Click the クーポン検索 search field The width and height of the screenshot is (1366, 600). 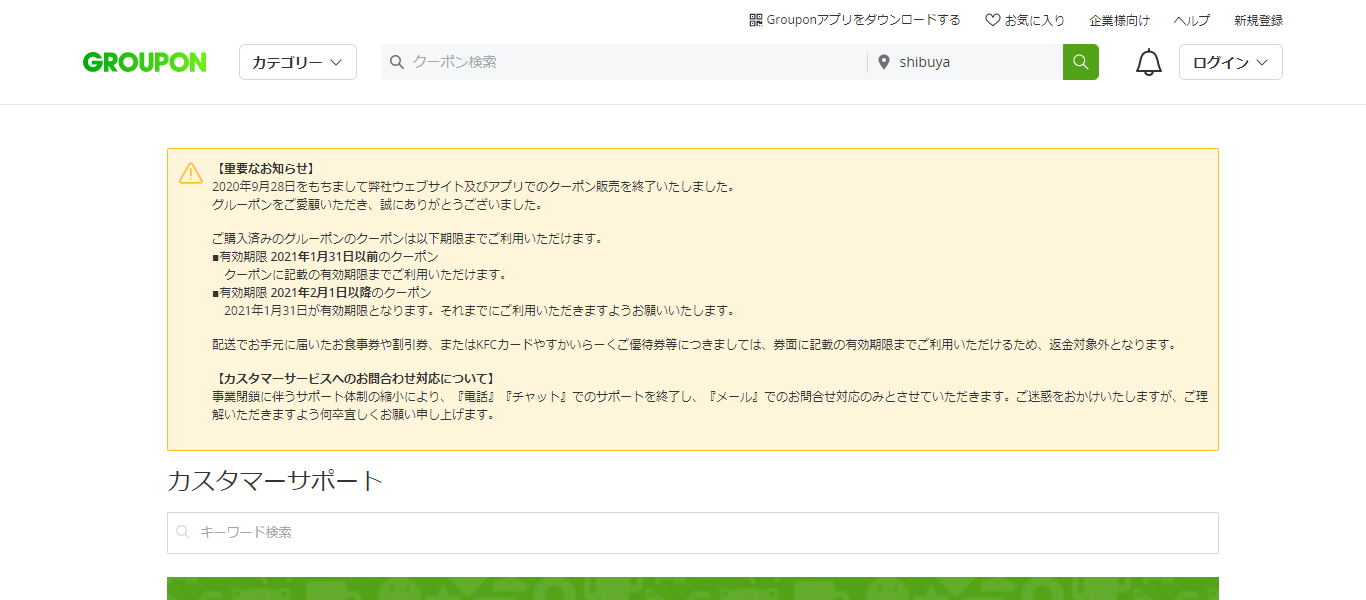click(624, 62)
